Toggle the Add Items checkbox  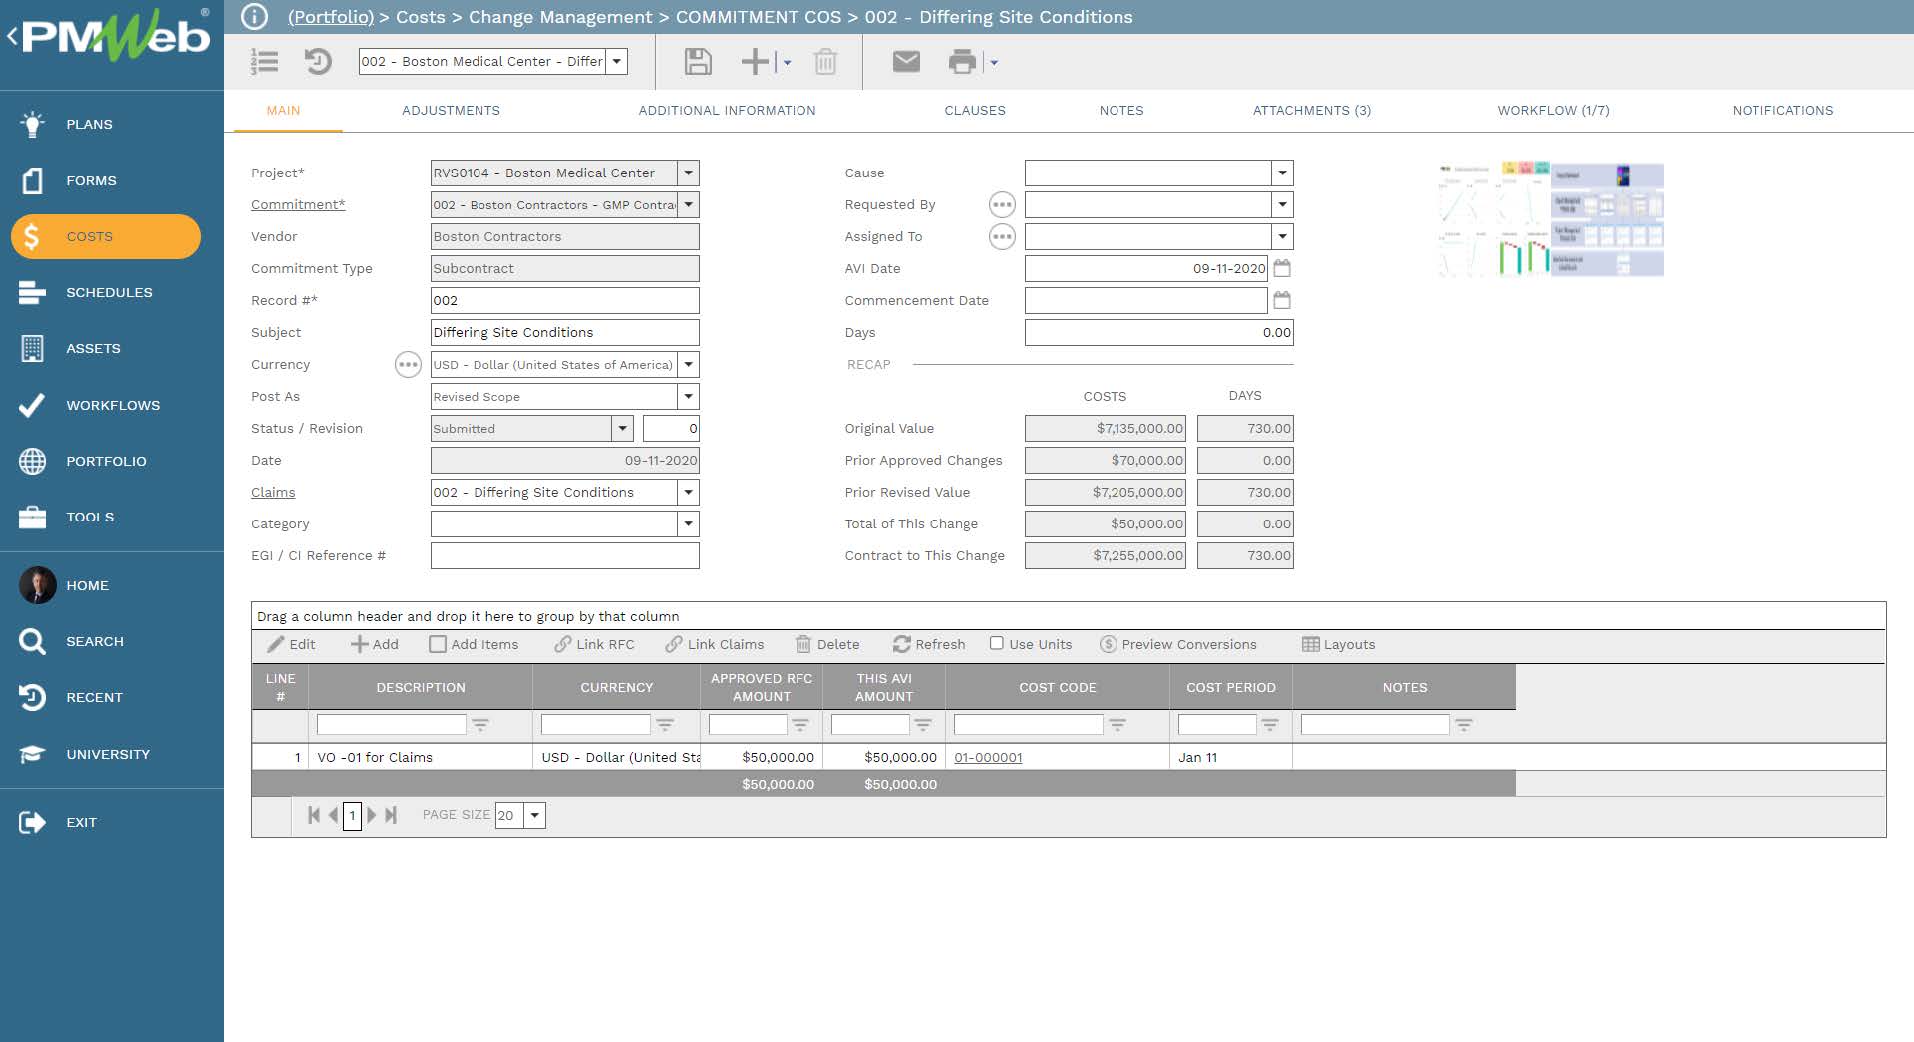click(x=438, y=644)
